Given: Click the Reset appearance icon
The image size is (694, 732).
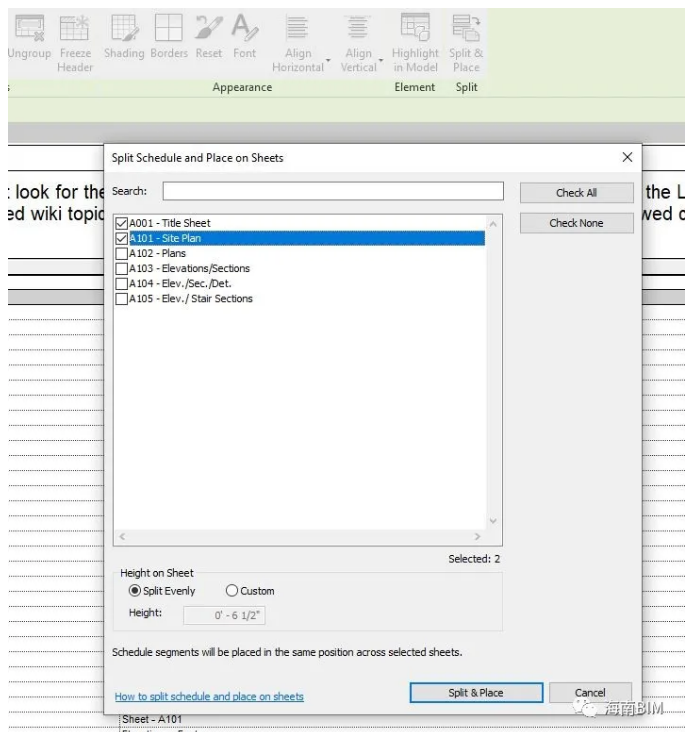Looking at the screenshot, I should pyautogui.click(x=209, y=28).
